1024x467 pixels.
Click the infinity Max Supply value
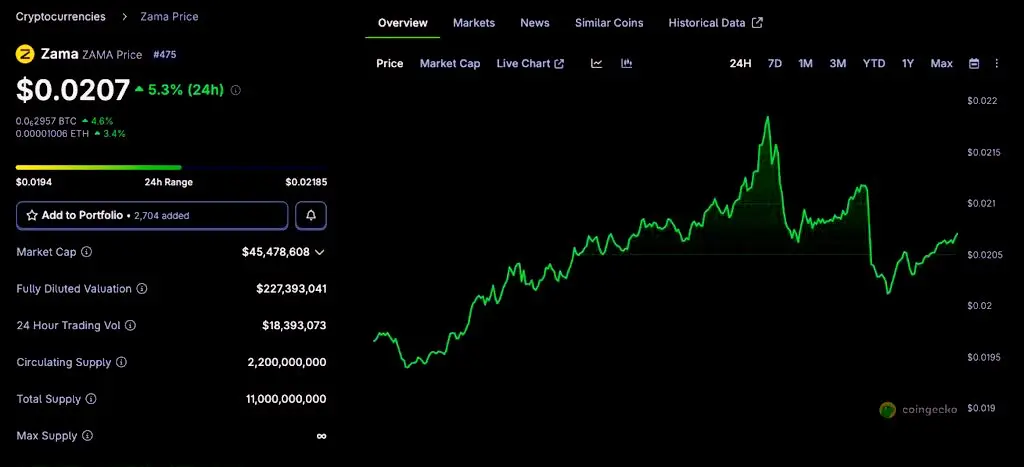click(x=321, y=436)
